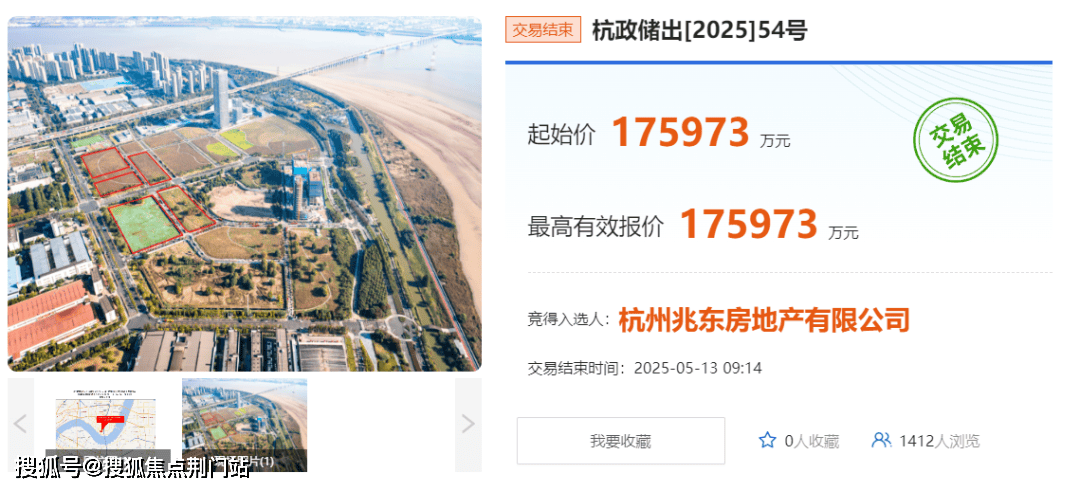Select the location map thumbnail

[107, 424]
